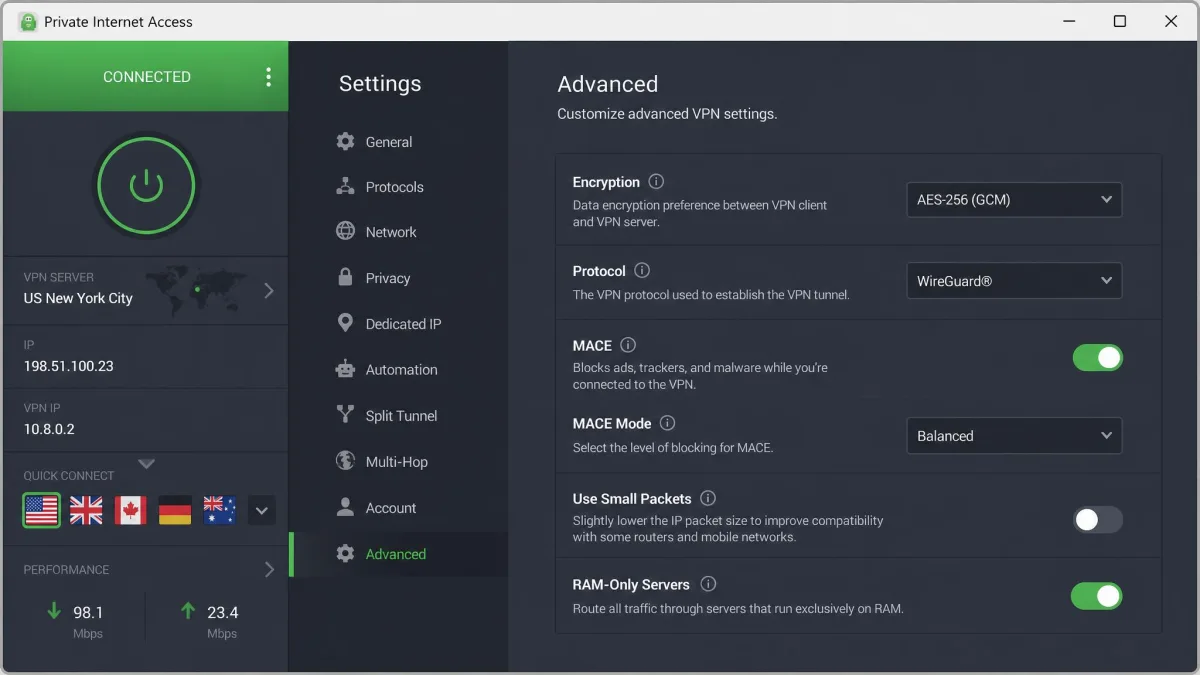Click the Privacy padlock icon
1200x675 pixels.
point(345,277)
